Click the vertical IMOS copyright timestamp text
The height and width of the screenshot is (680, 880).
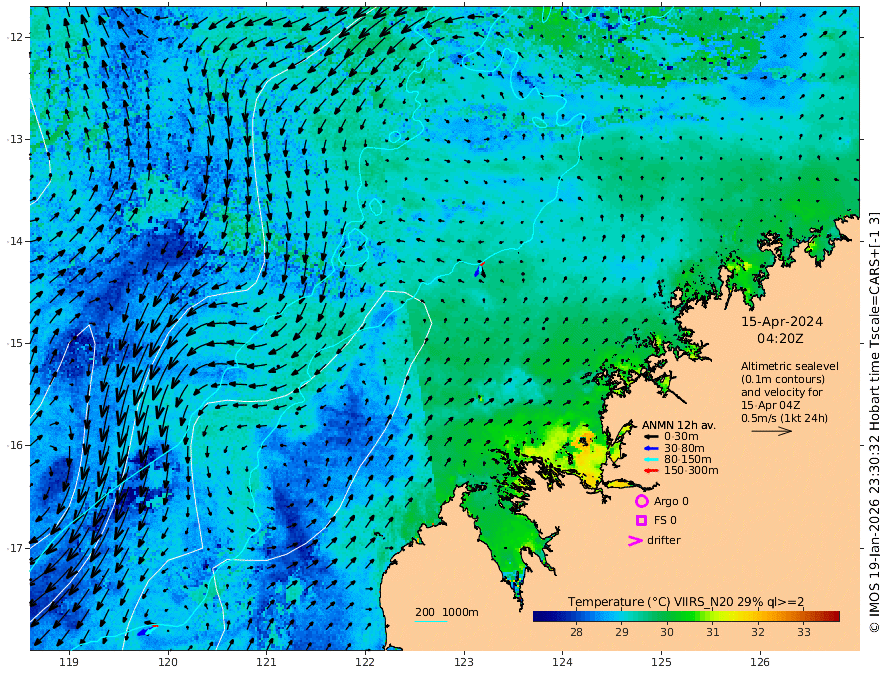(873, 422)
